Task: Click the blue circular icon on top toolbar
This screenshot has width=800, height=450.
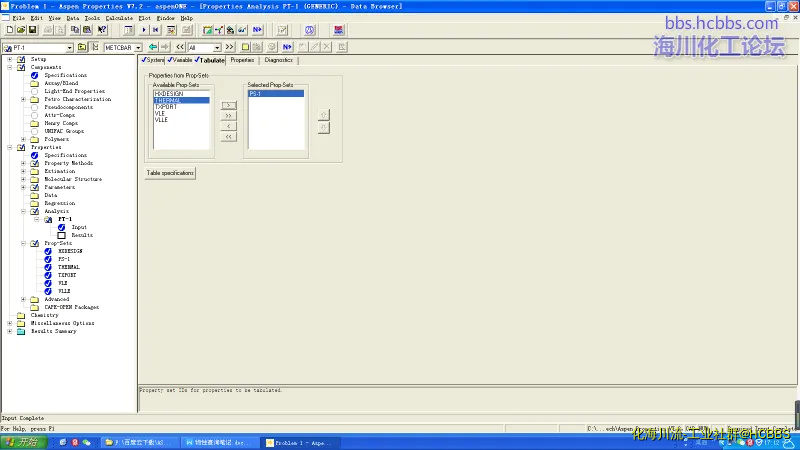Action: 309,30
